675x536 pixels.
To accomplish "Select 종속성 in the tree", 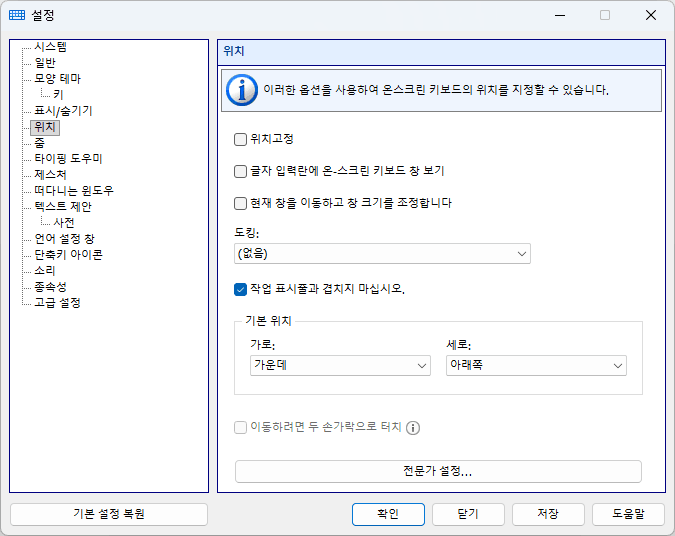I will [x=50, y=287].
